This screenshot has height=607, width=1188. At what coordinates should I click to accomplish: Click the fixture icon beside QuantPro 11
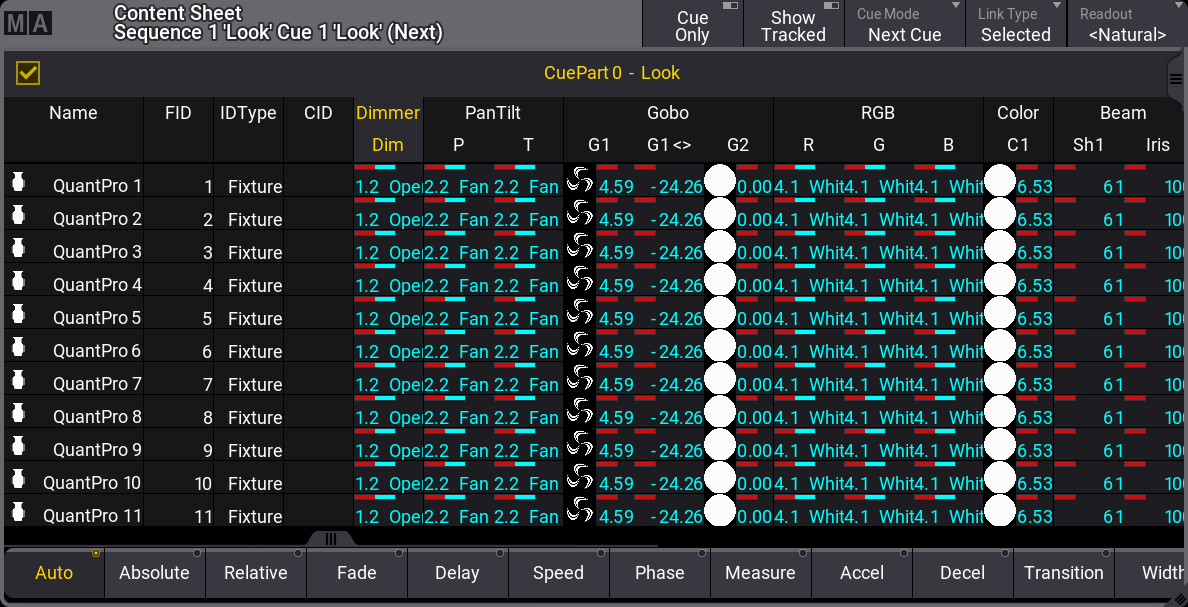[x=18, y=511]
